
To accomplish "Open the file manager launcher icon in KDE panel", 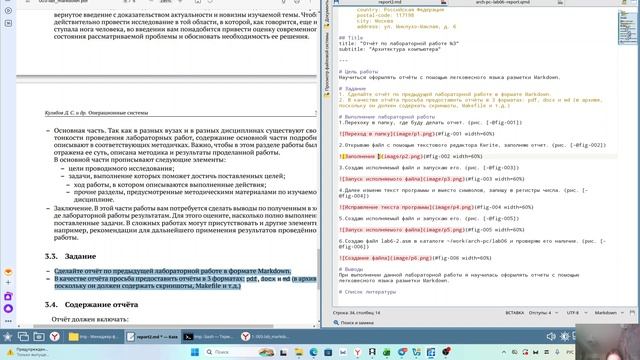I will pyautogui.click(x=39, y=337).
